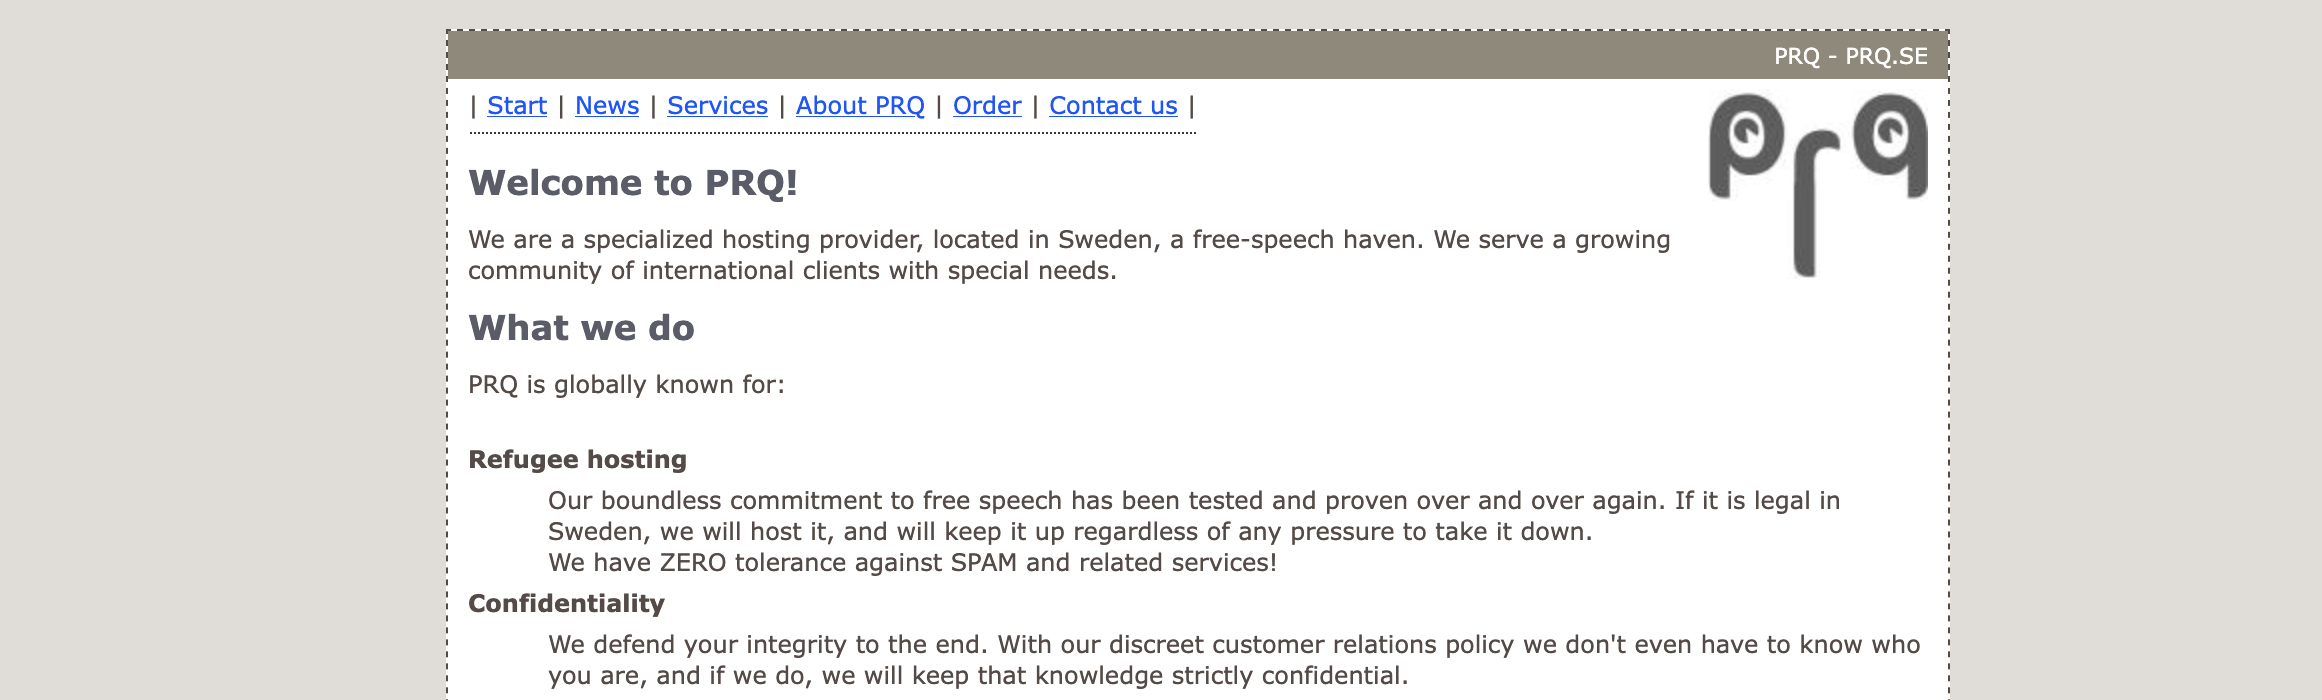Click the What we do heading
Viewport: 2322px width, 700px height.
click(581, 328)
